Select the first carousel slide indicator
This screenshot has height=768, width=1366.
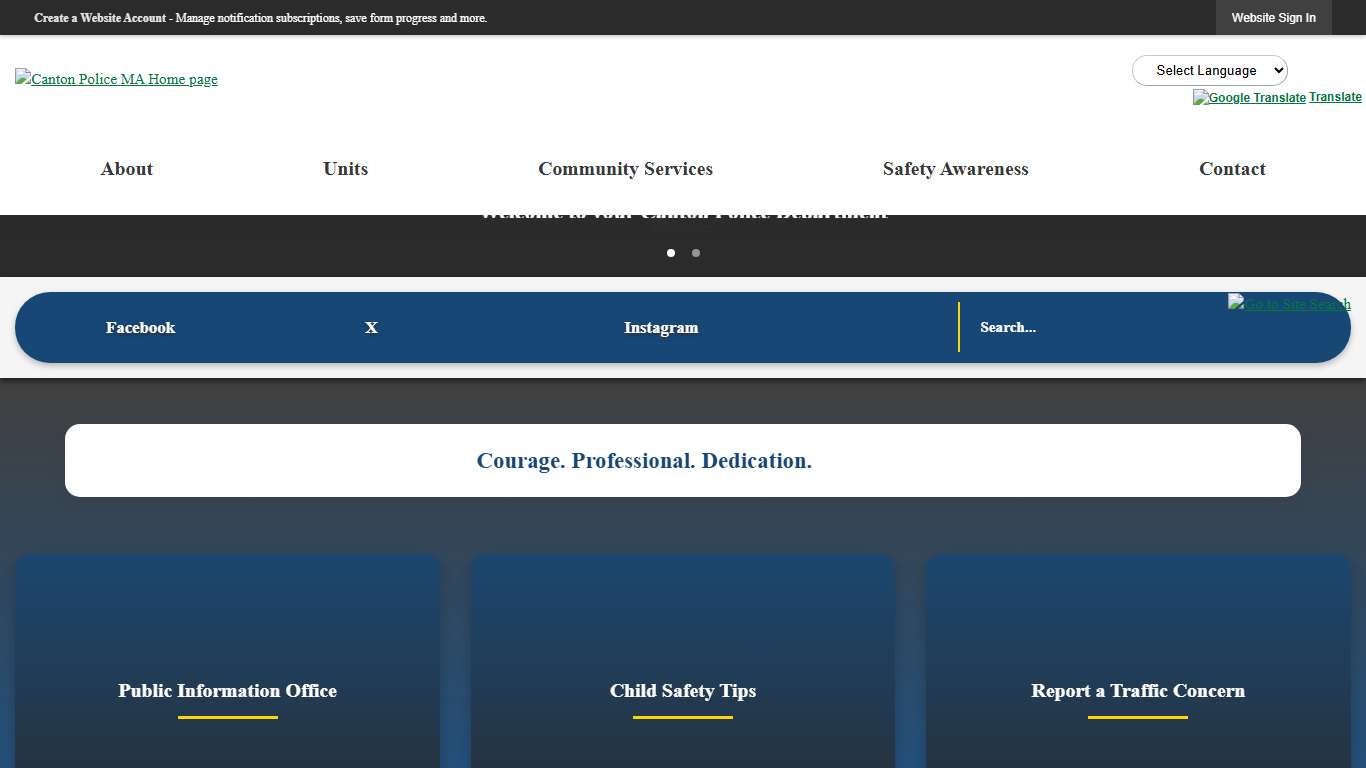[671, 253]
